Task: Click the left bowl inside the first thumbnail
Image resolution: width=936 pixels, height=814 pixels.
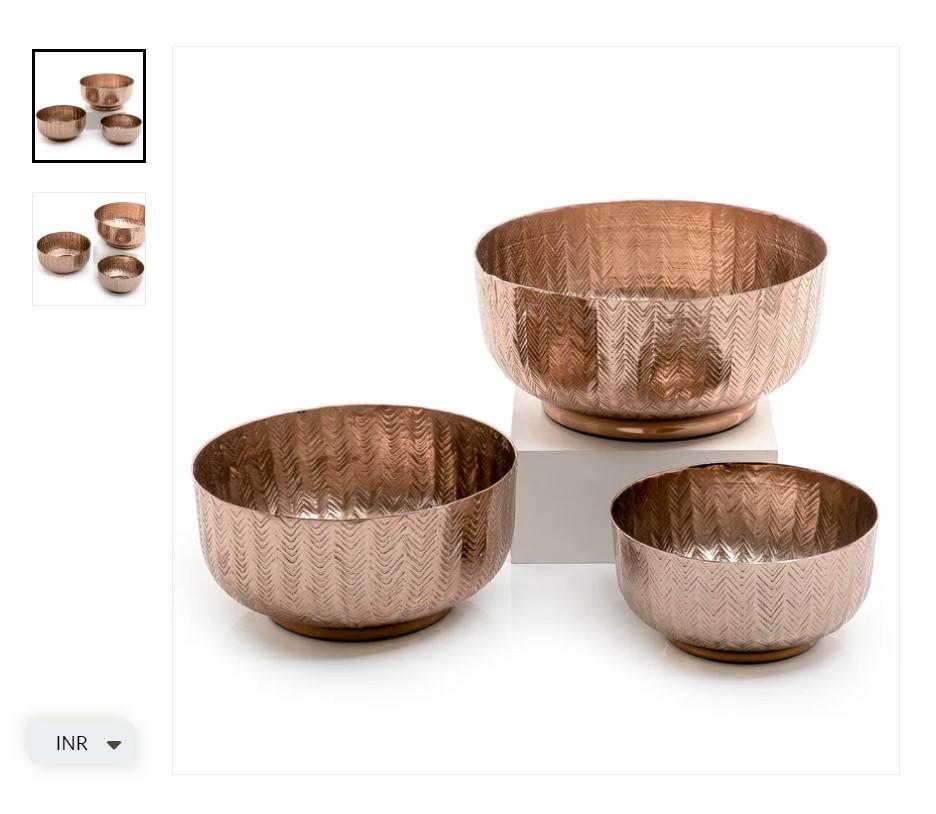Action: tap(61, 122)
